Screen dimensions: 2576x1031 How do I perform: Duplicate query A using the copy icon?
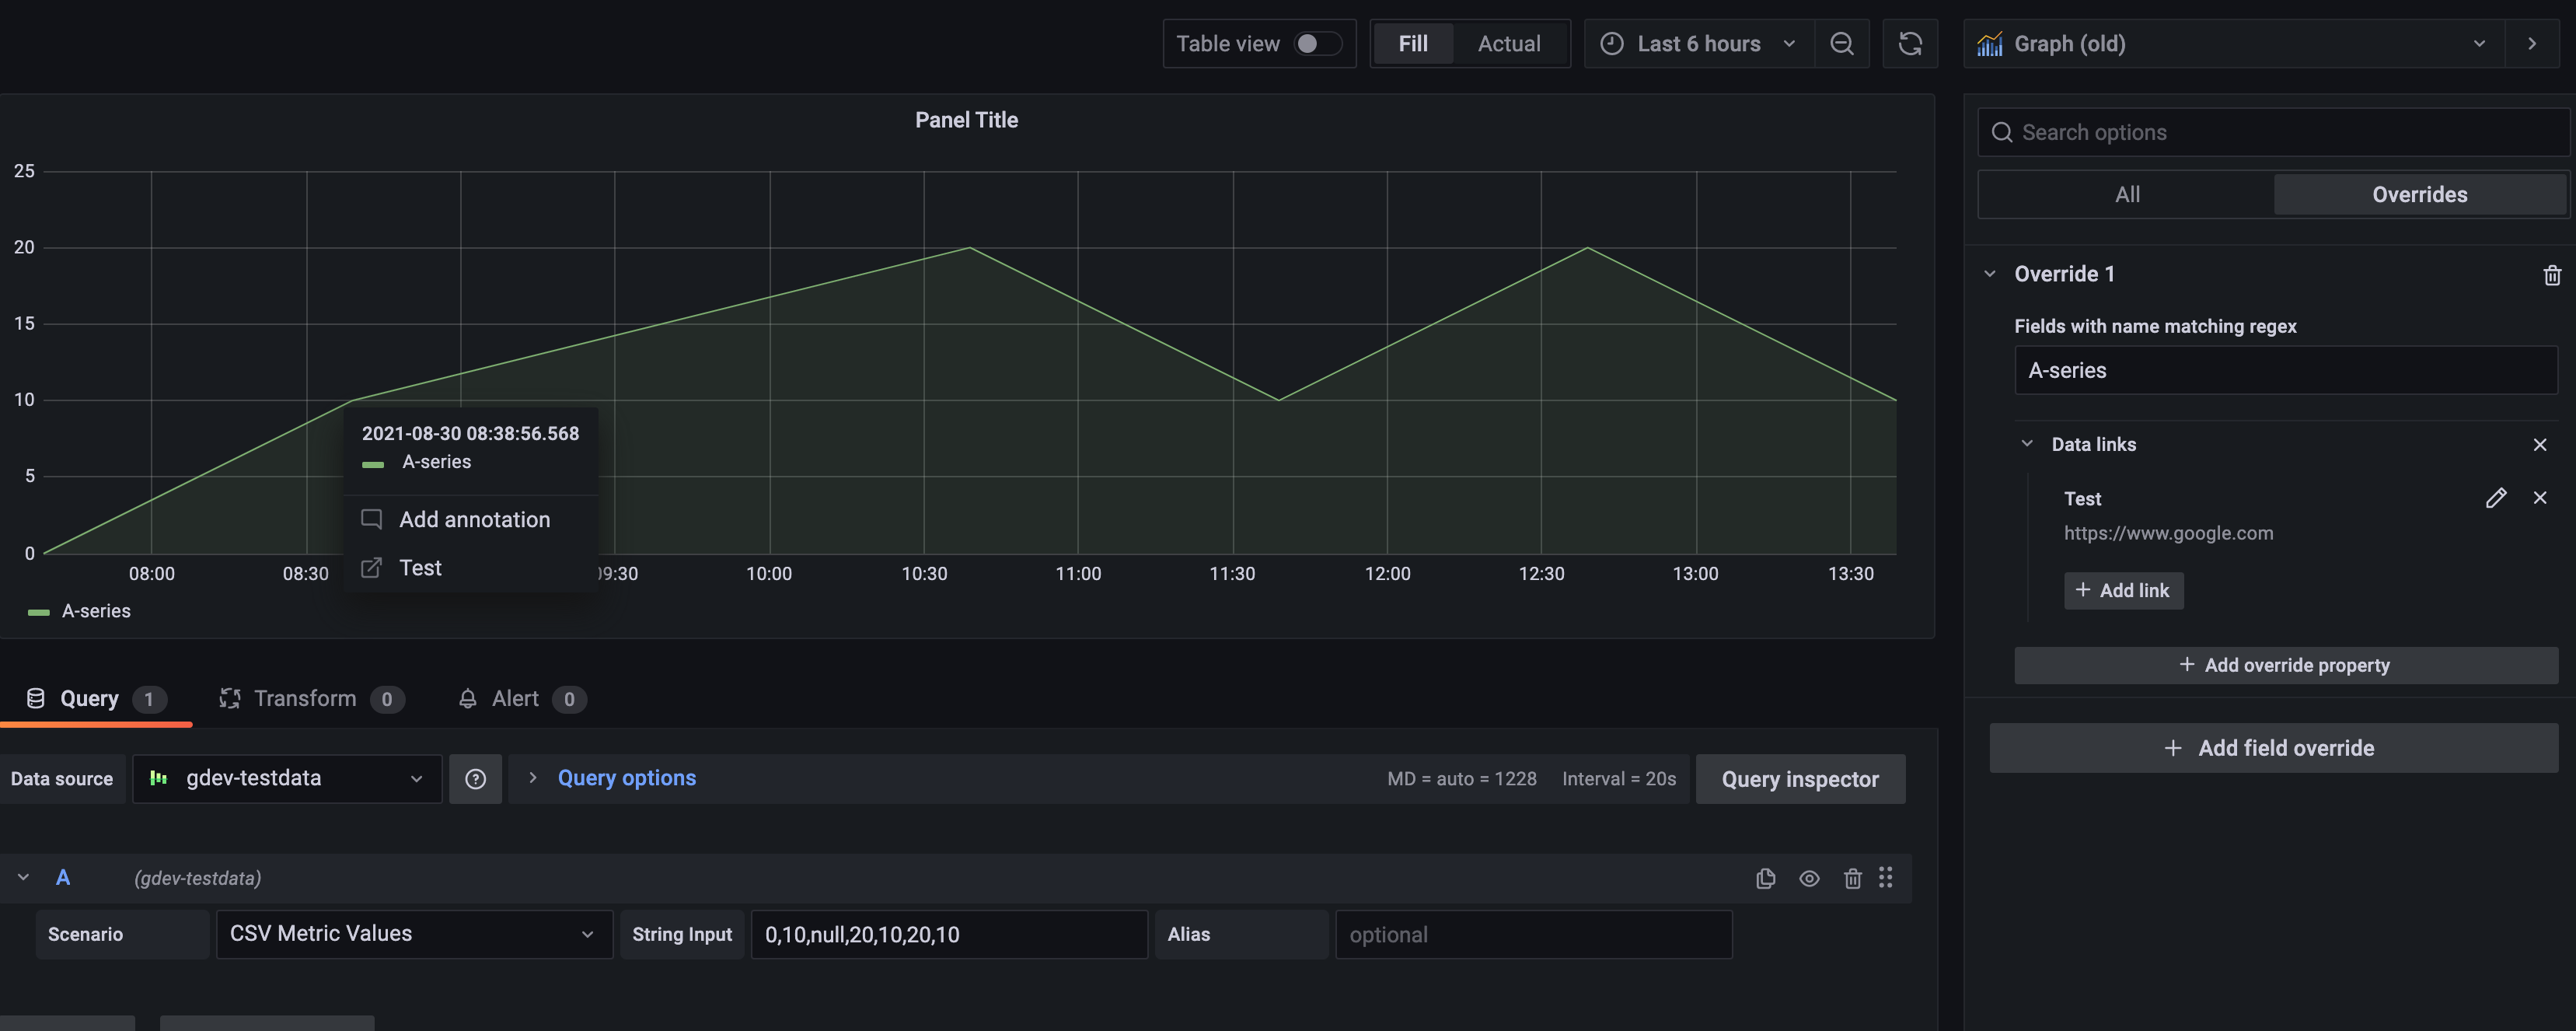pyautogui.click(x=1765, y=878)
